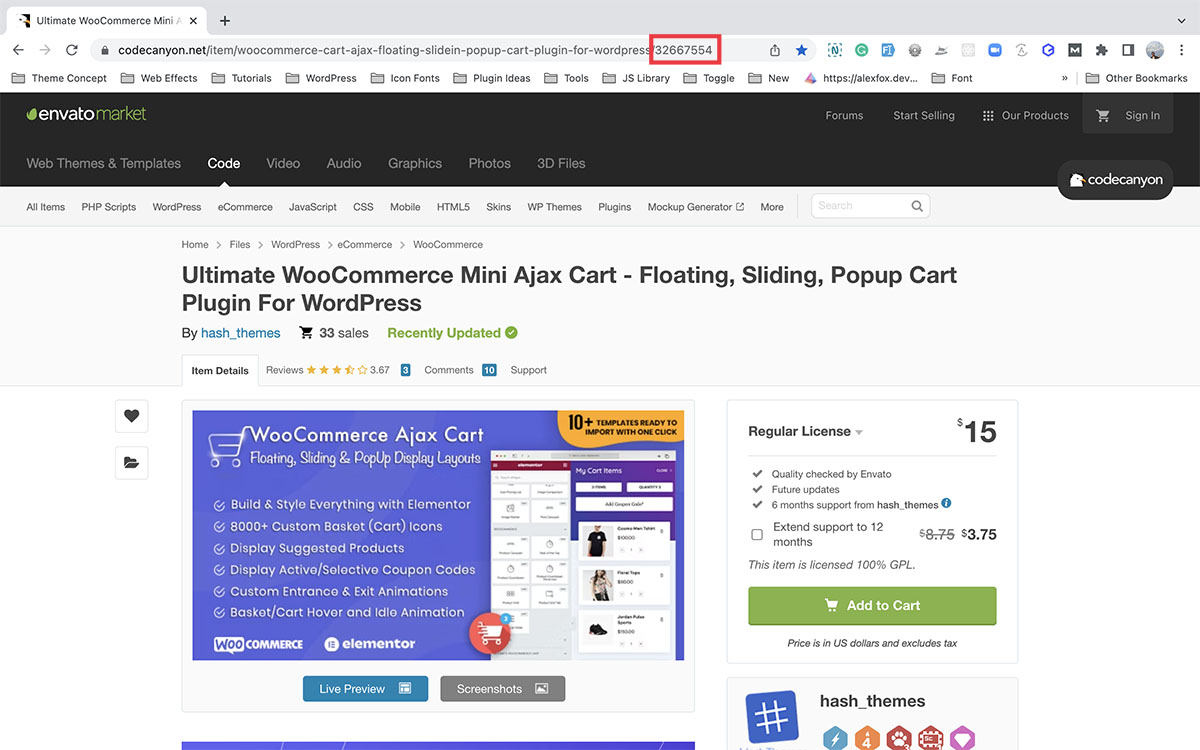Add item to favorites with heart icon
This screenshot has height=750, width=1200.
132,416
